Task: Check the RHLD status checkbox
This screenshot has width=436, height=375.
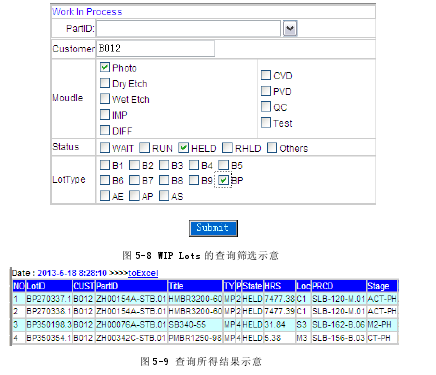Action: (227, 148)
